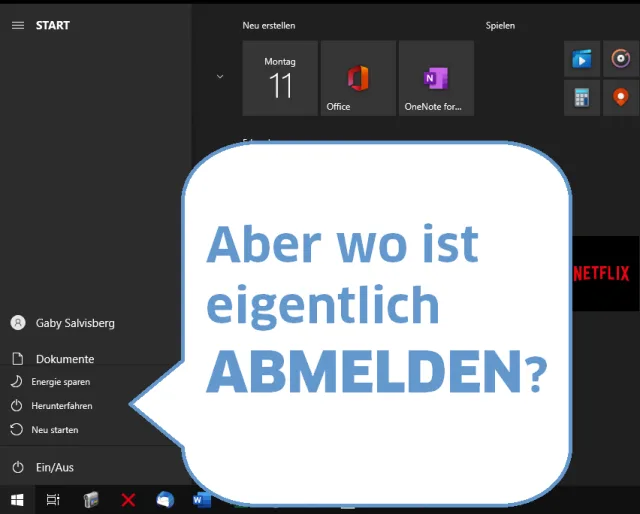Image resolution: width=640 pixels, height=514 pixels.
Task: Select the Neu erstellen group header
Action: coord(269,25)
